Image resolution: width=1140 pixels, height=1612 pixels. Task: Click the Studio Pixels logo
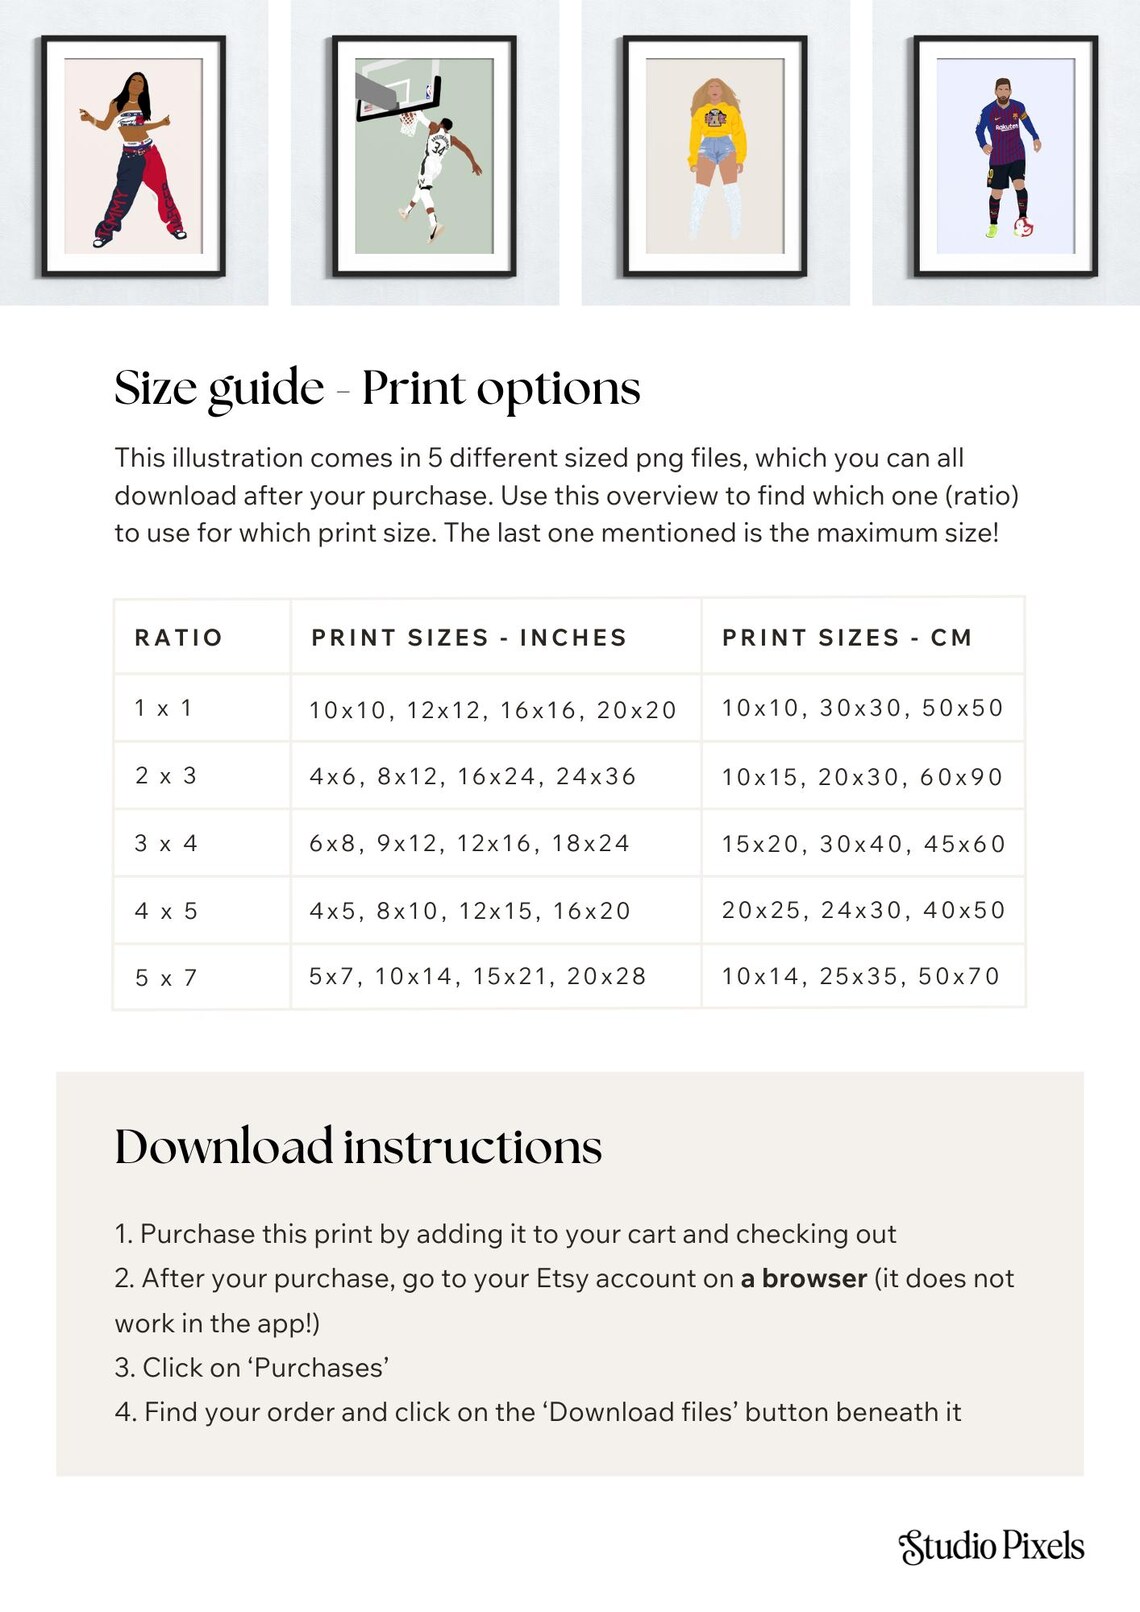(991, 1546)
